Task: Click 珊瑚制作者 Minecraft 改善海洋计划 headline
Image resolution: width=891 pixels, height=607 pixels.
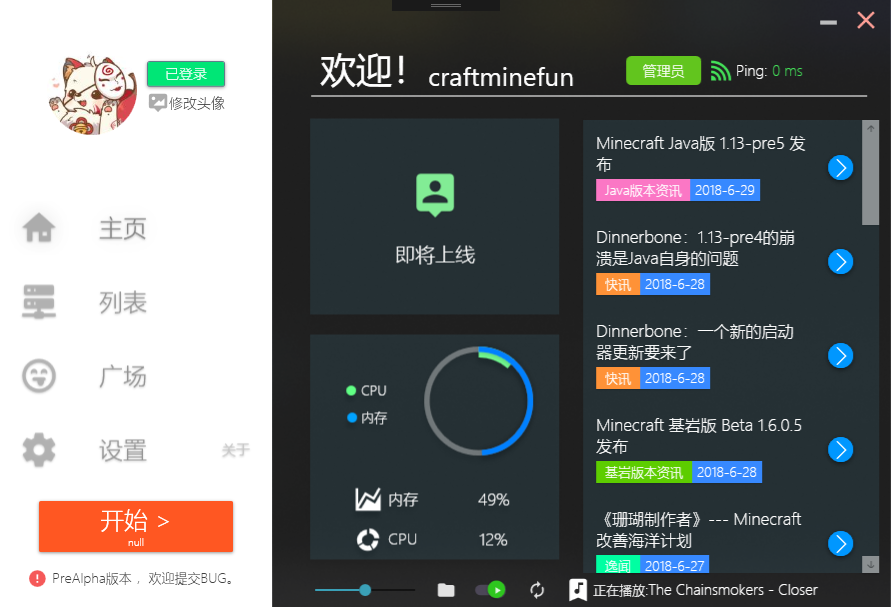Action: tap(699, 530)
